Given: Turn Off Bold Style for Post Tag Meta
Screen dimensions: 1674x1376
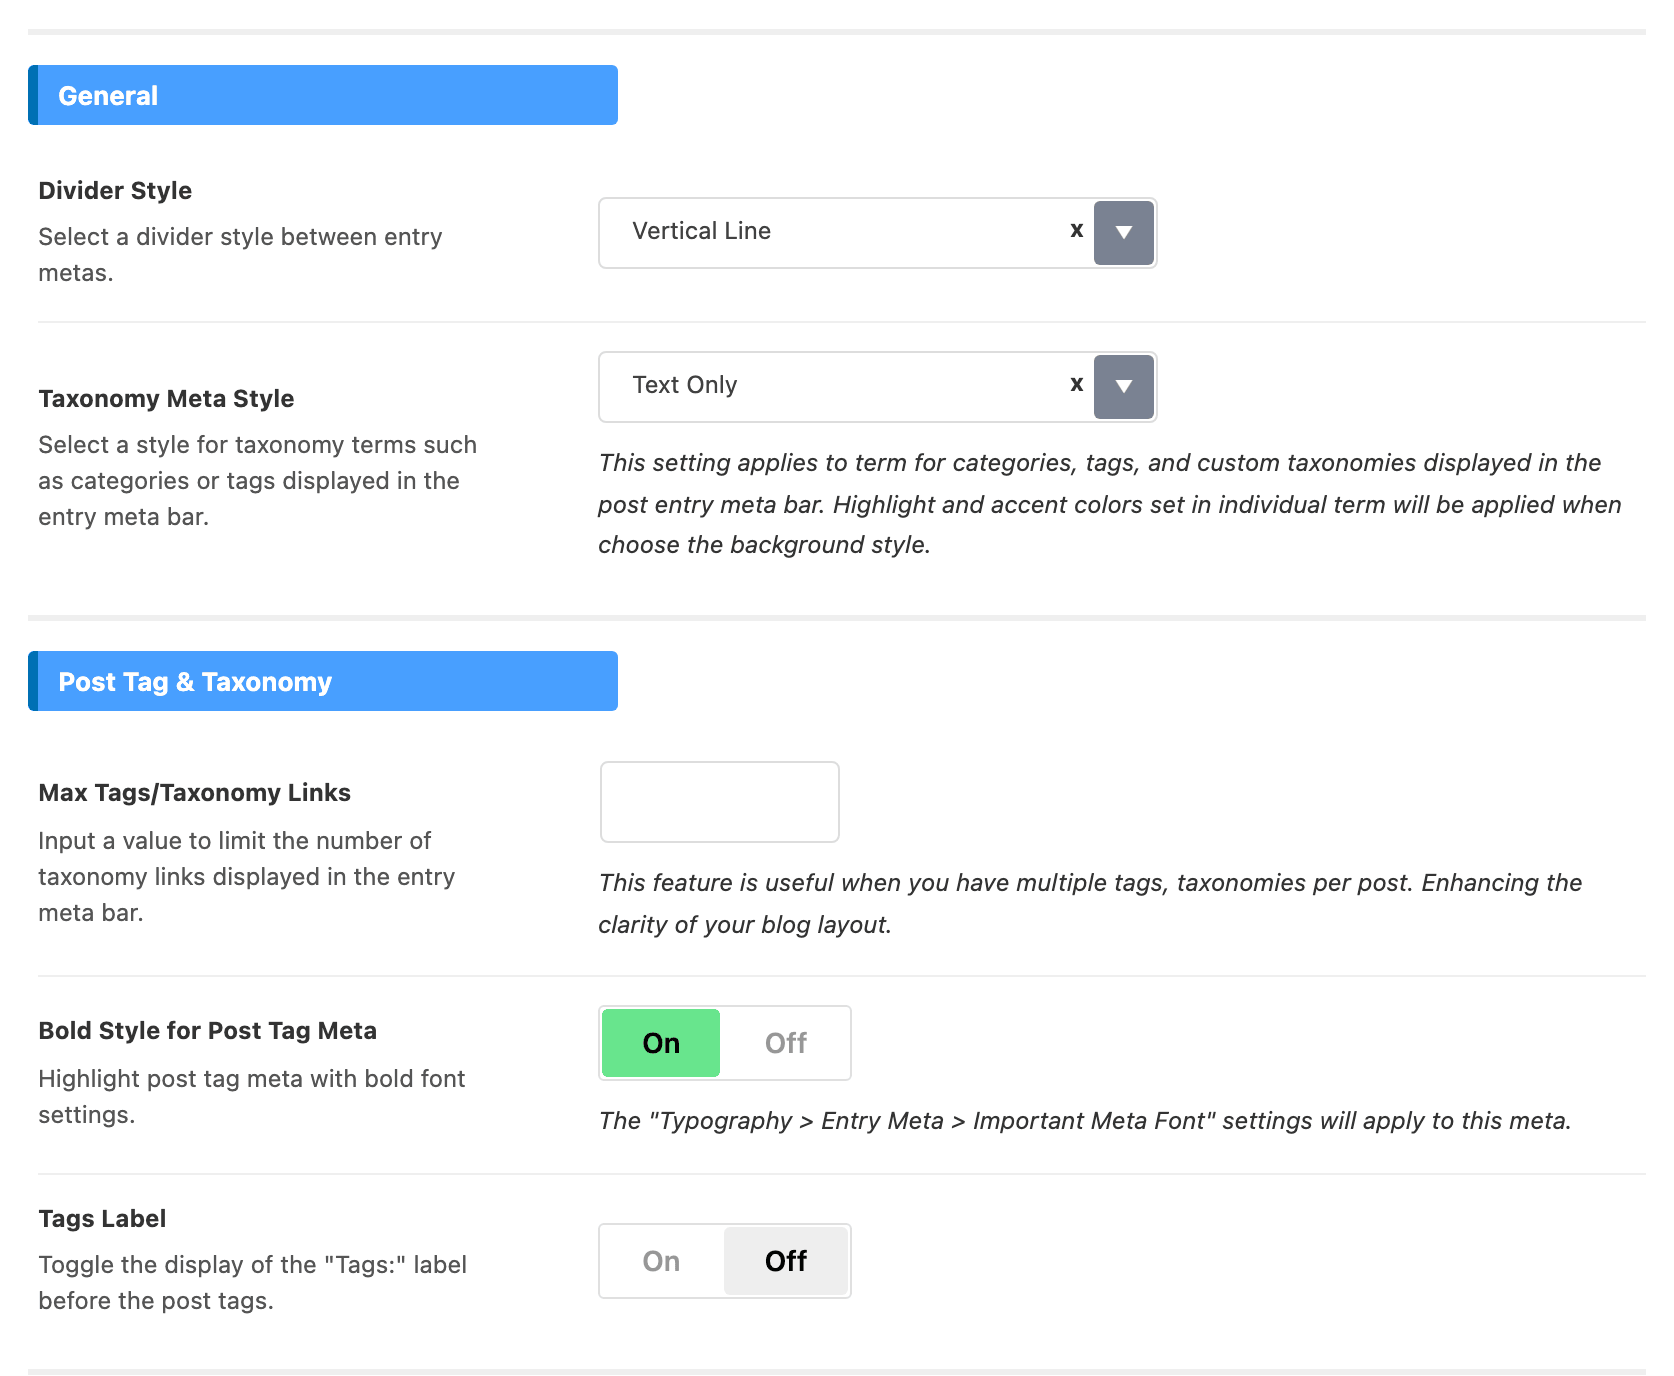Looking at the screenshot, I should pyautogui.click(x=786, y=1043).
